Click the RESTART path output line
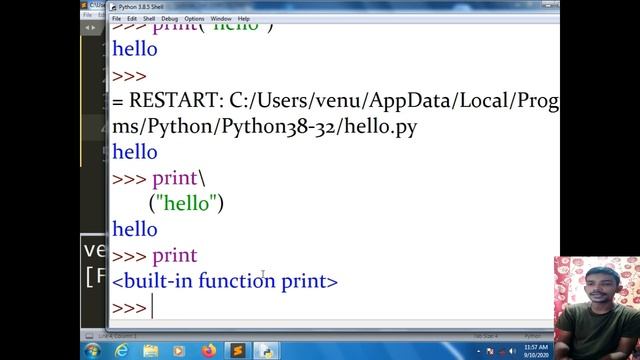This screenshot has width=640, height=360. [x=336, y=101]
